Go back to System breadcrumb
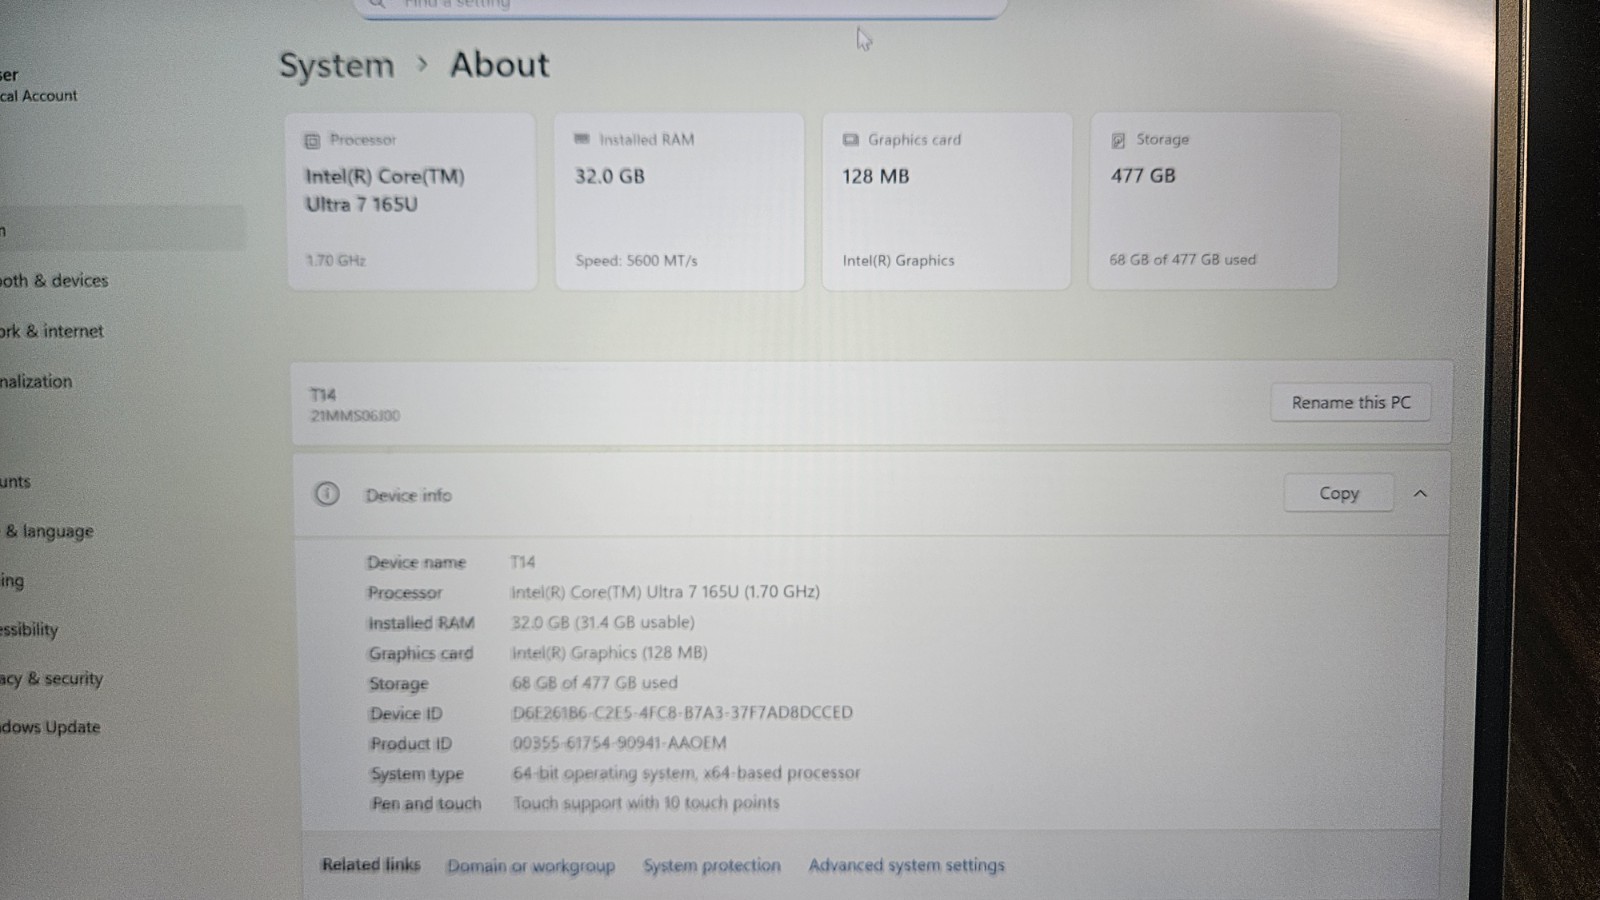The height and width of the screenshot is (900, 1600). click(336, 65)
